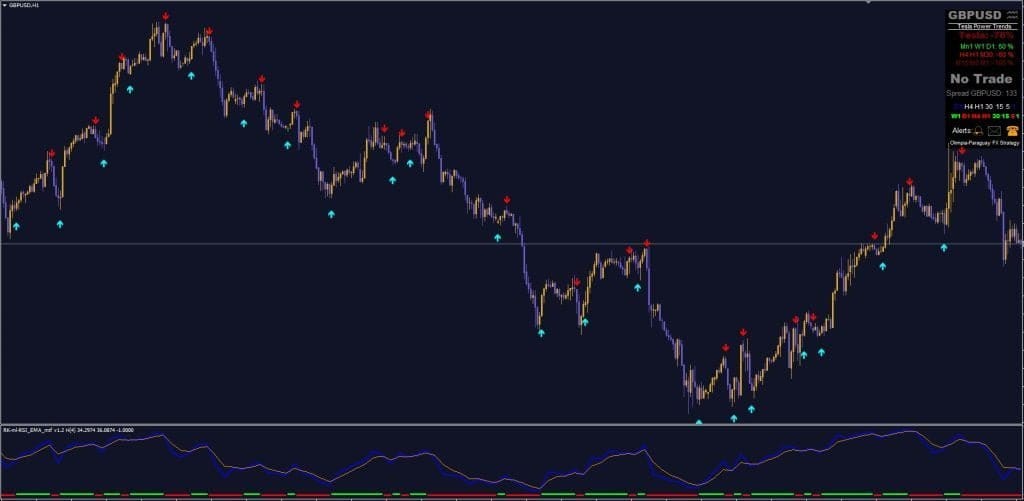Click the GBPUSD,H1 chart symbol label
The height and width of the screenshot is (501, 1024).
click(x=25, y=5)
